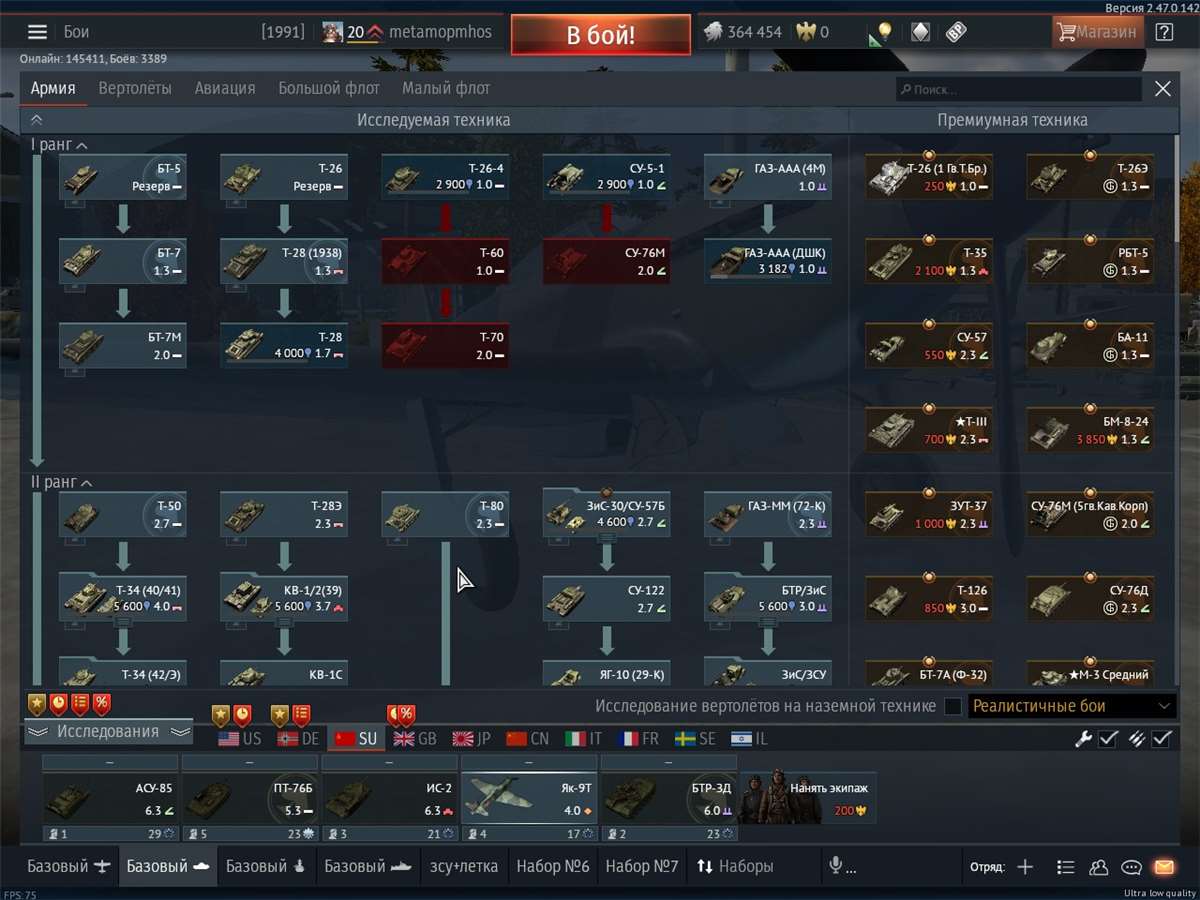This screenshot has height=900, width=1200.
Task: Select the DE nation tab
Action: click(297, 739)
